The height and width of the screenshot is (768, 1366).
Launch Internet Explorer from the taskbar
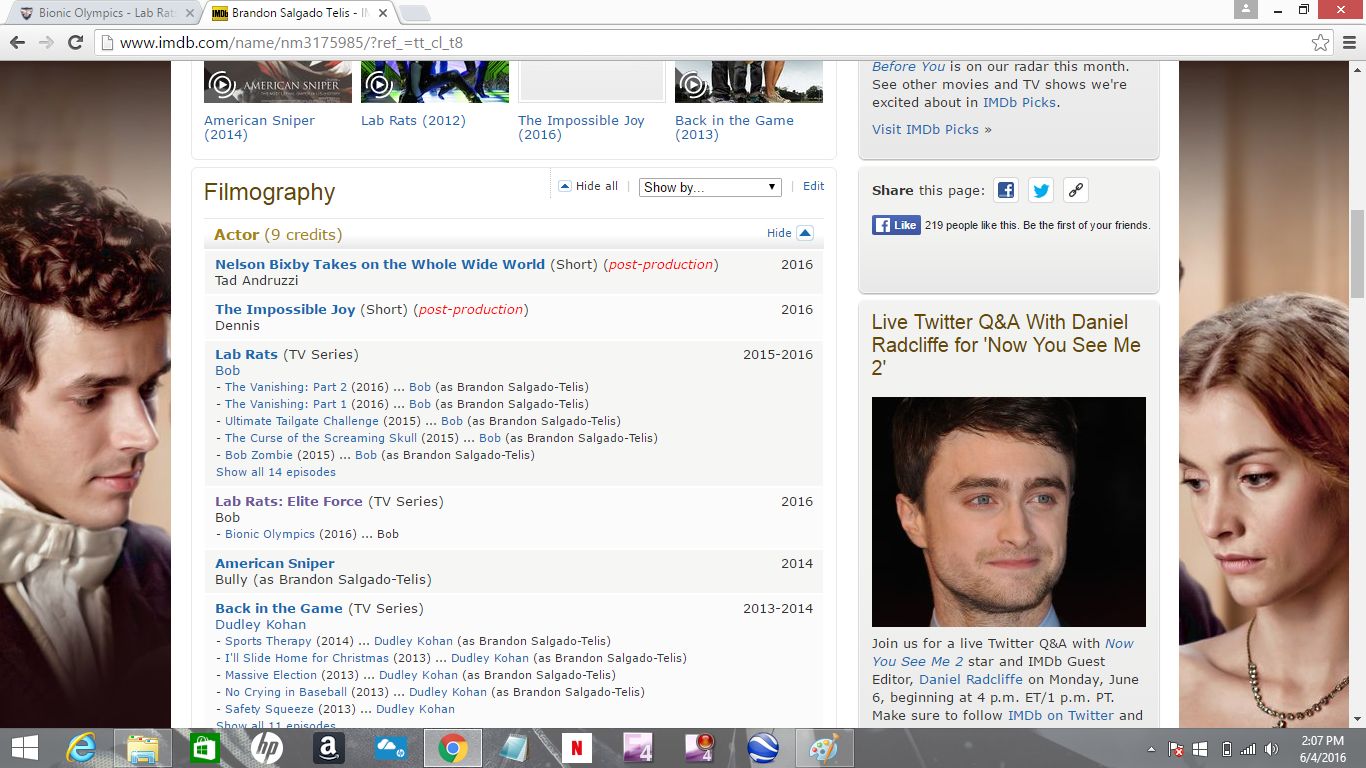point(81,748)
